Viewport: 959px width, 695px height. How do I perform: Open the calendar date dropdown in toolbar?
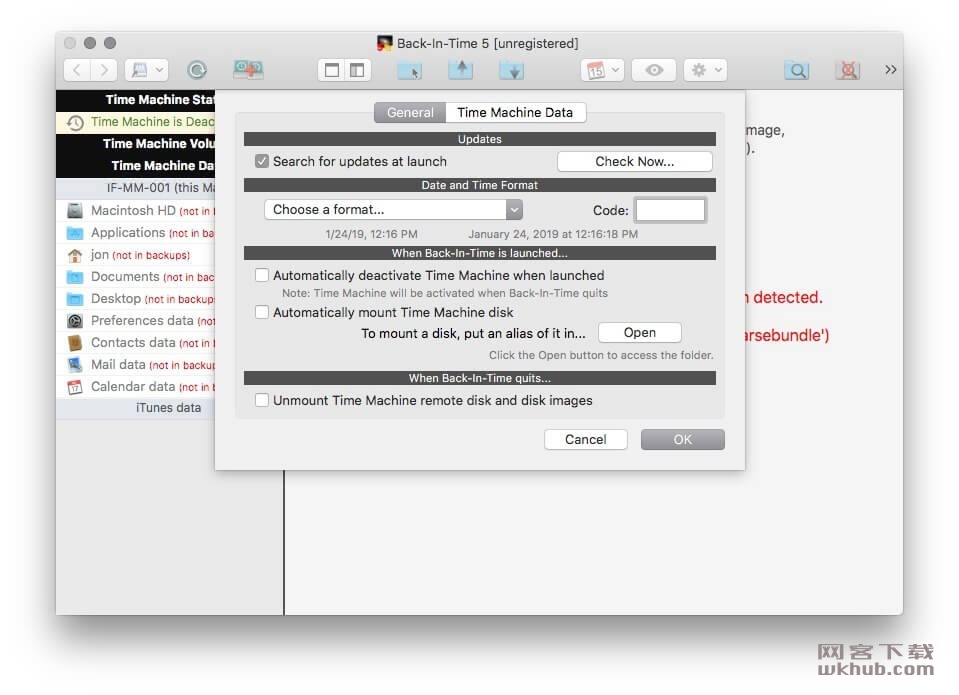coord(602,70)
